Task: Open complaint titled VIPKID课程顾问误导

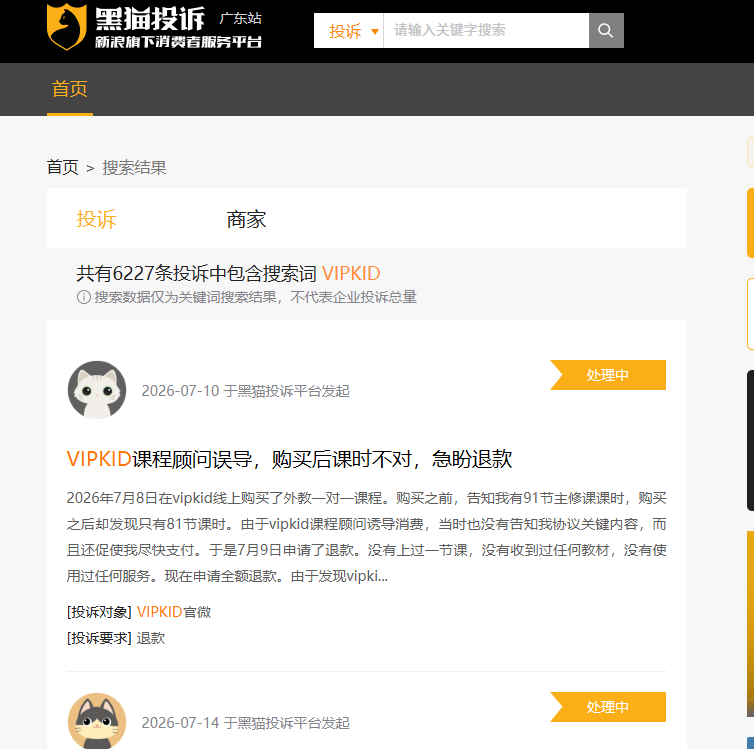Action: coord(289,459)
